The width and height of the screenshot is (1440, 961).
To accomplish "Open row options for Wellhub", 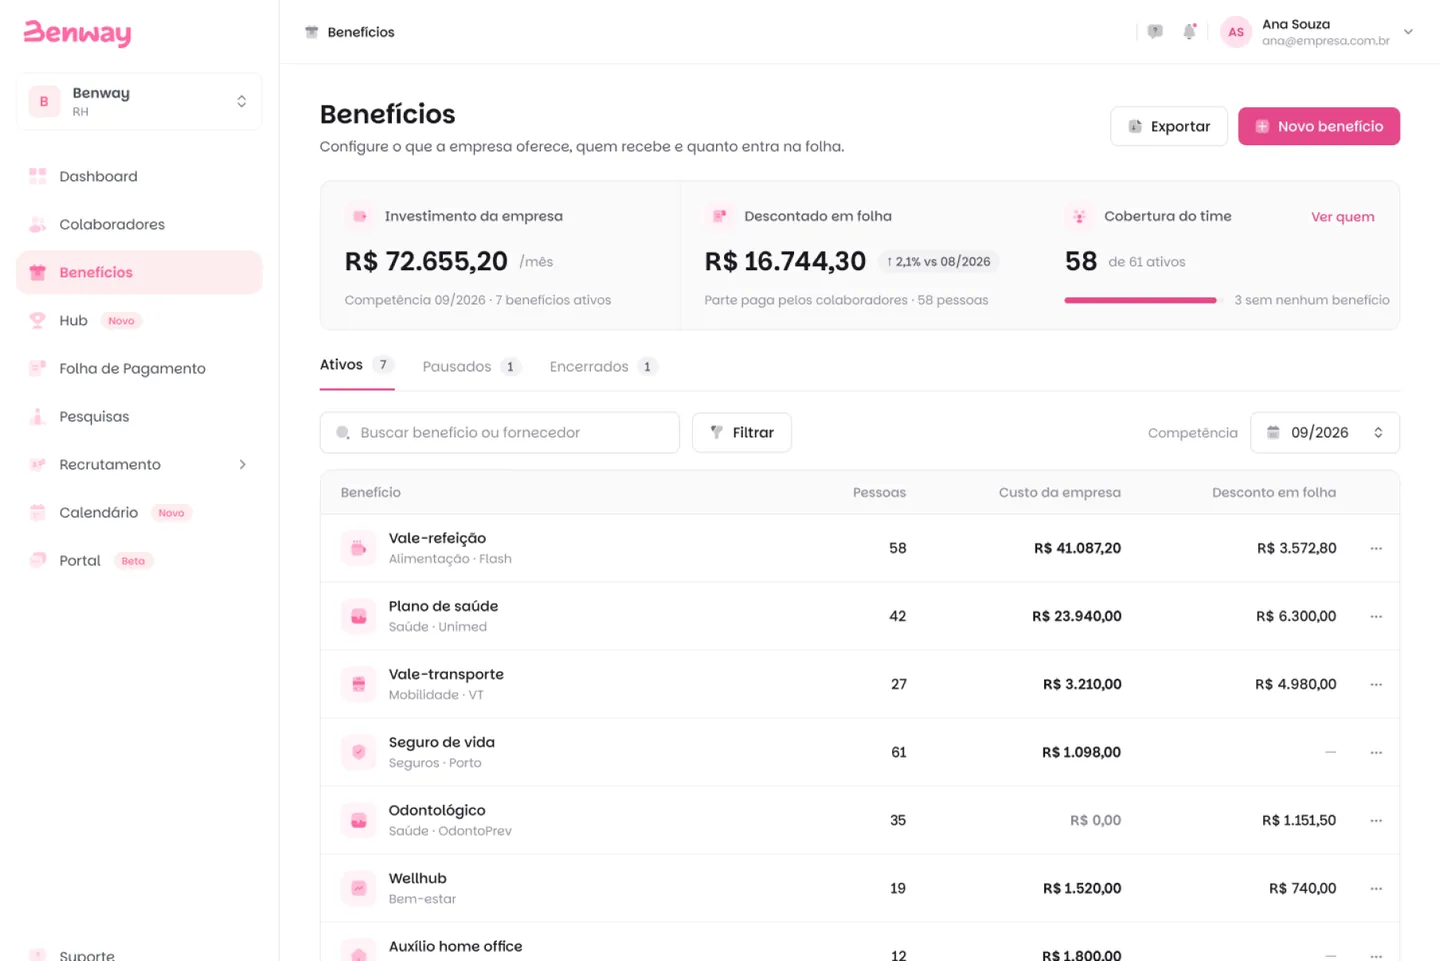I will coord(1376,888).
